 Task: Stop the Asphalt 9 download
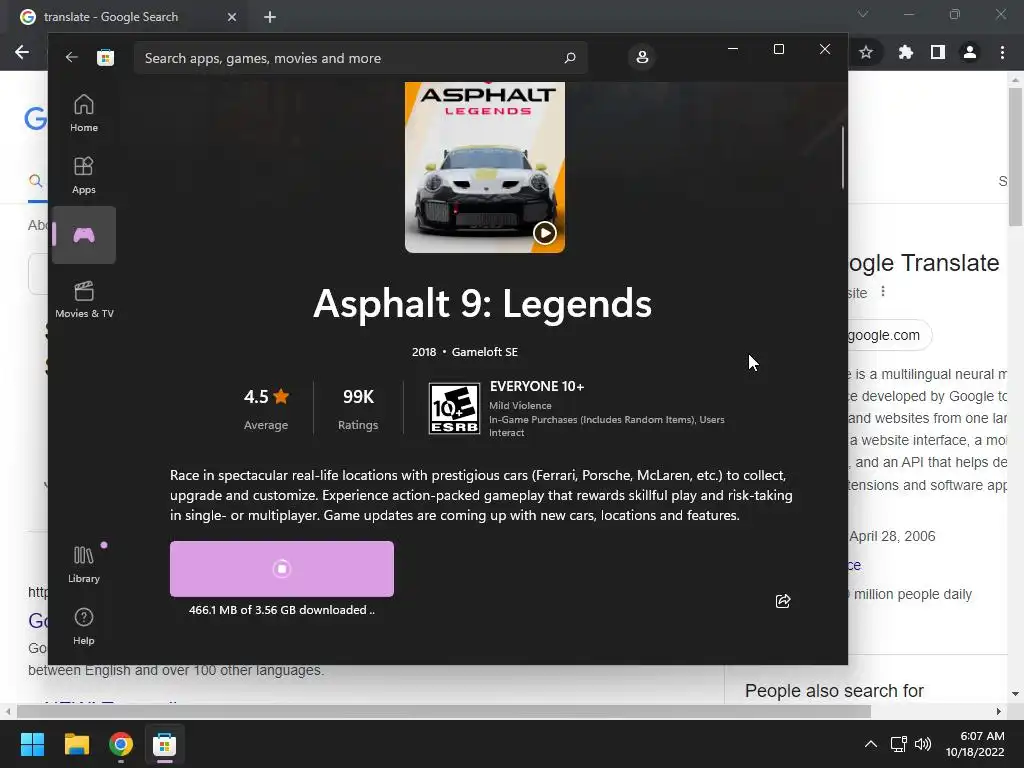click(x=281, y=569)
